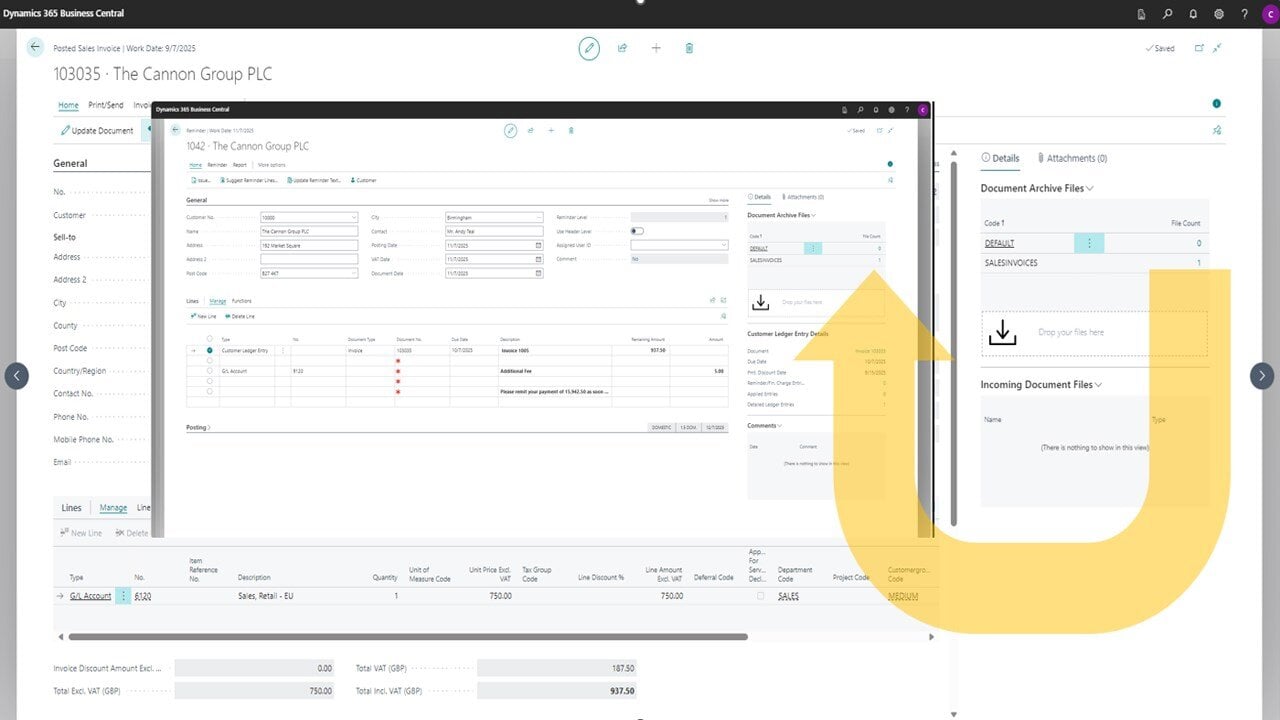
Task: Select the Details tab in right FactBox
Action: click(x=1000, y=158)
